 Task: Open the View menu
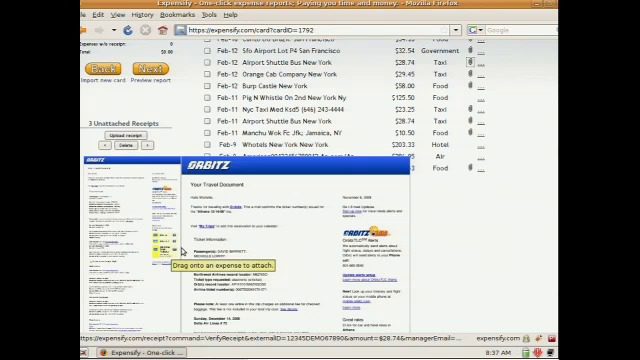[x=118, y=15]
